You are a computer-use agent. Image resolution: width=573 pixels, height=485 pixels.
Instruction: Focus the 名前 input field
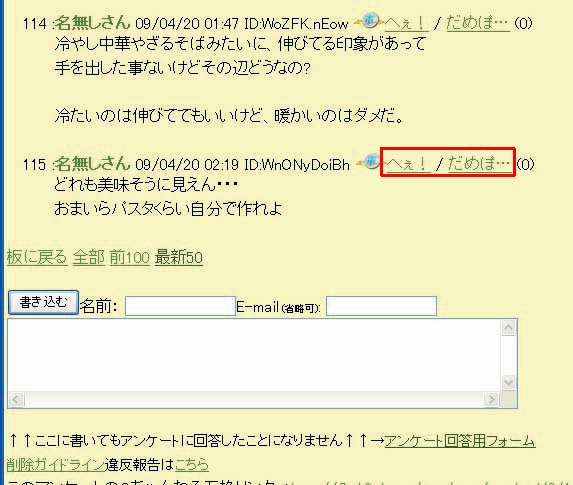click(180, 306)
